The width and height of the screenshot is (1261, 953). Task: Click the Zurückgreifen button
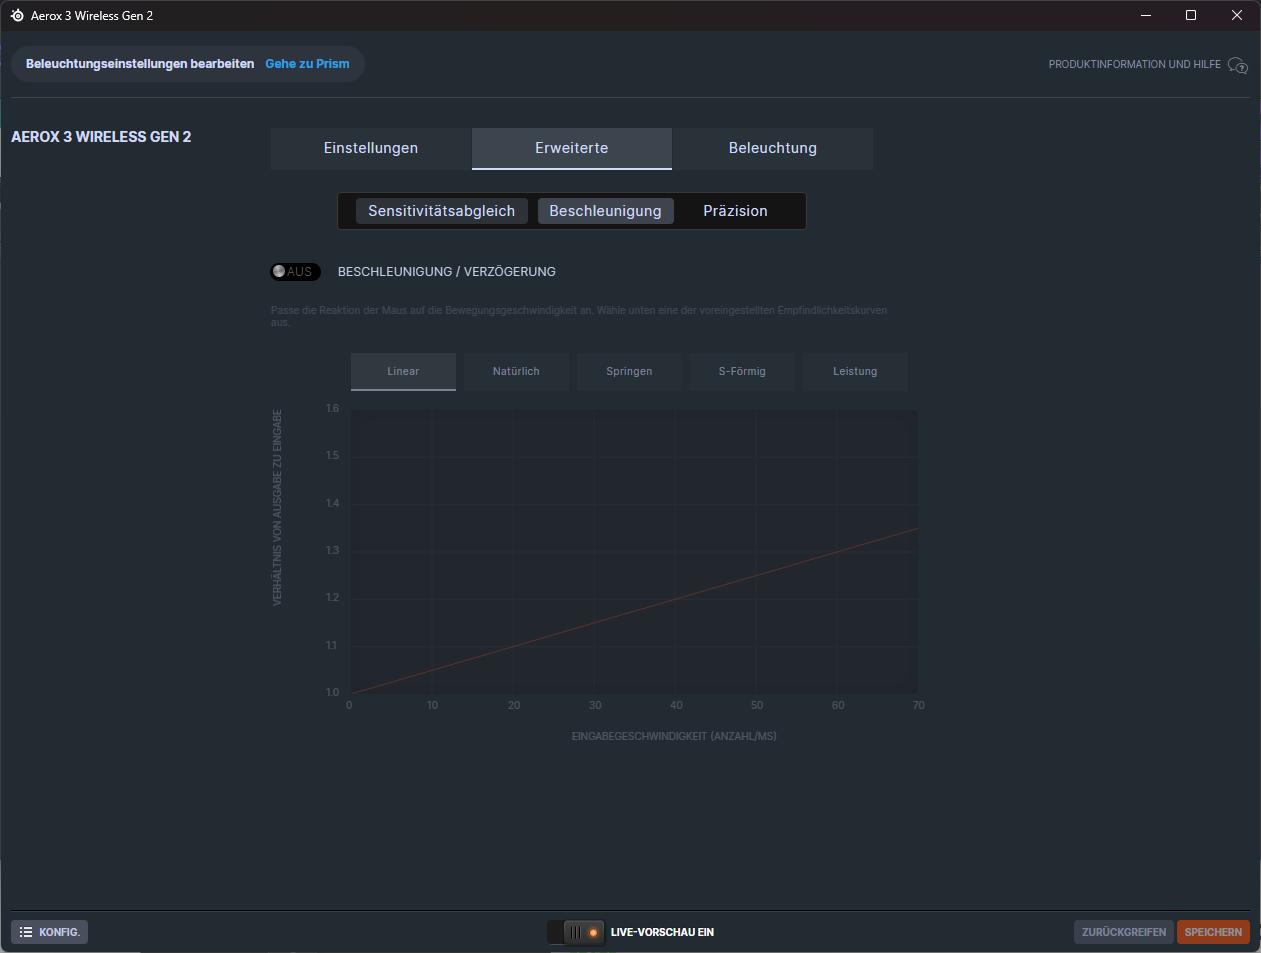[1123, 932]
